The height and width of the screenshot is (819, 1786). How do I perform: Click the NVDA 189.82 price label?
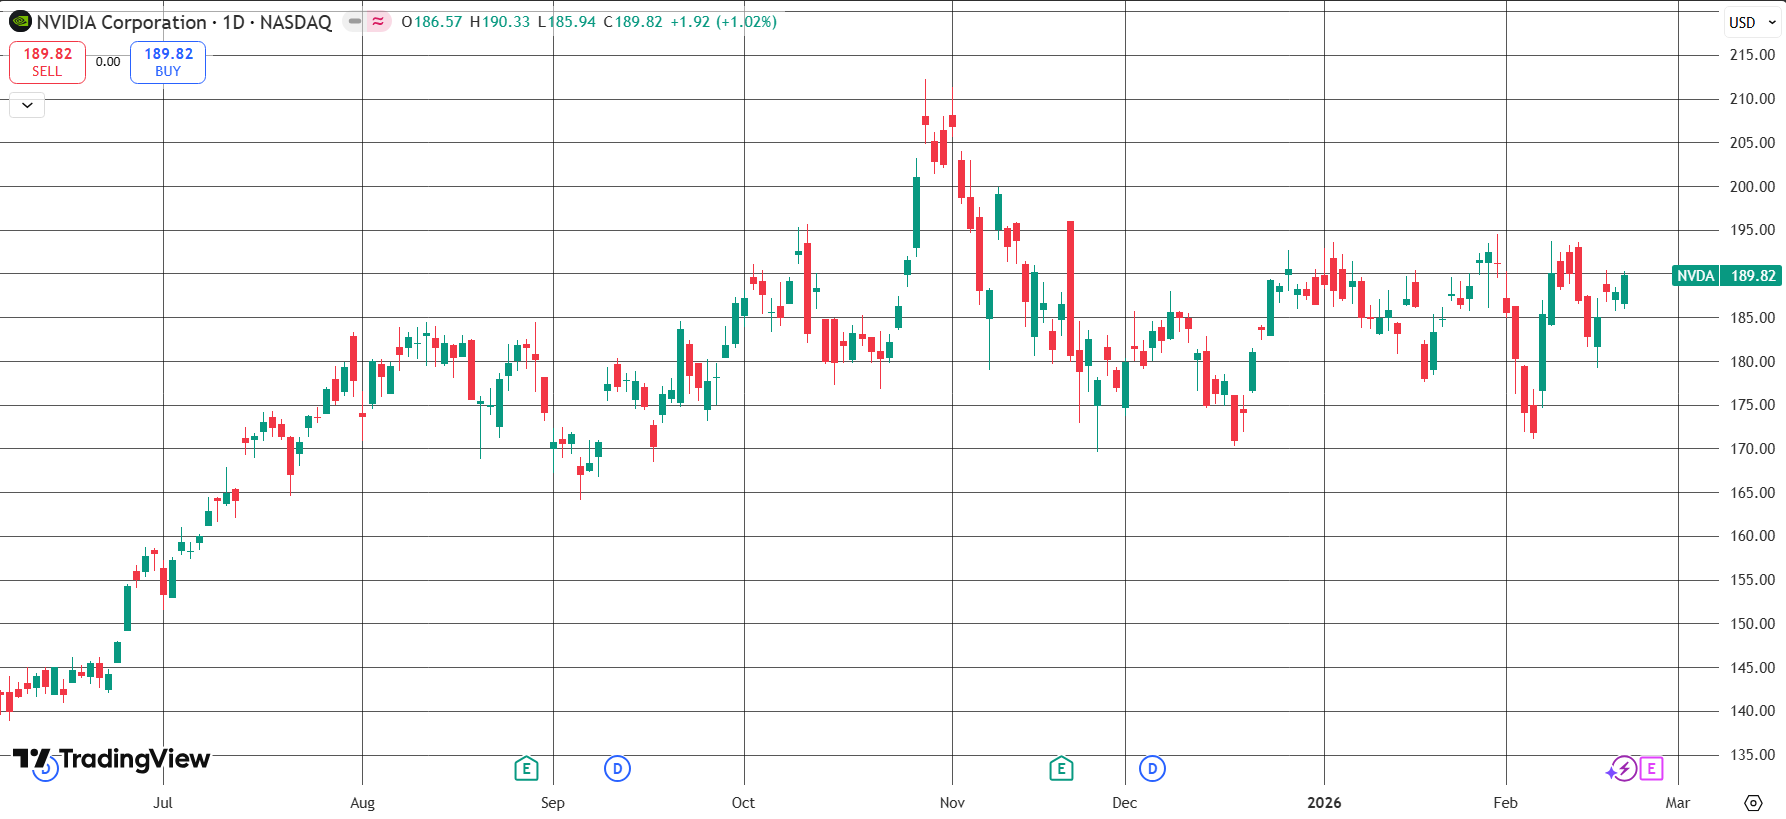[1726, 276]
